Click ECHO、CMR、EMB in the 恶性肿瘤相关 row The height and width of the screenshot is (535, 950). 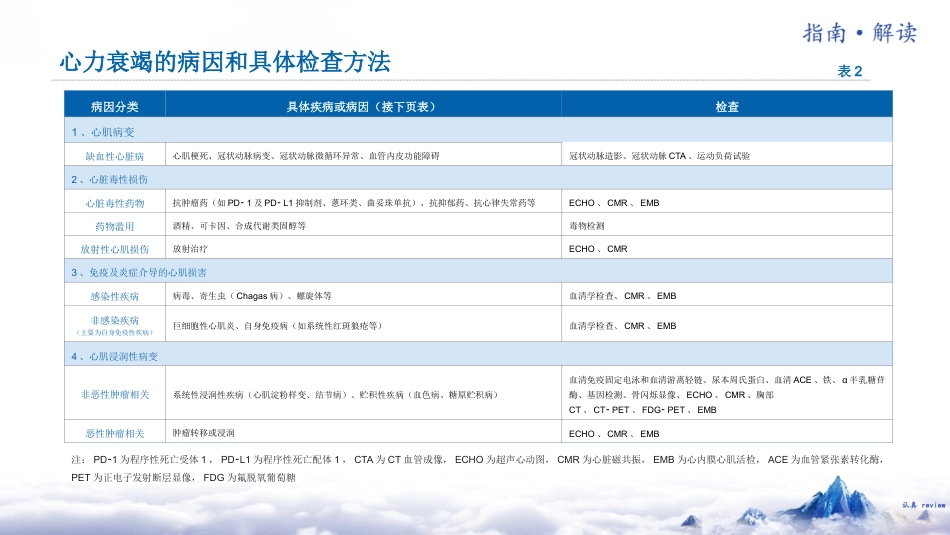[726, 433]
